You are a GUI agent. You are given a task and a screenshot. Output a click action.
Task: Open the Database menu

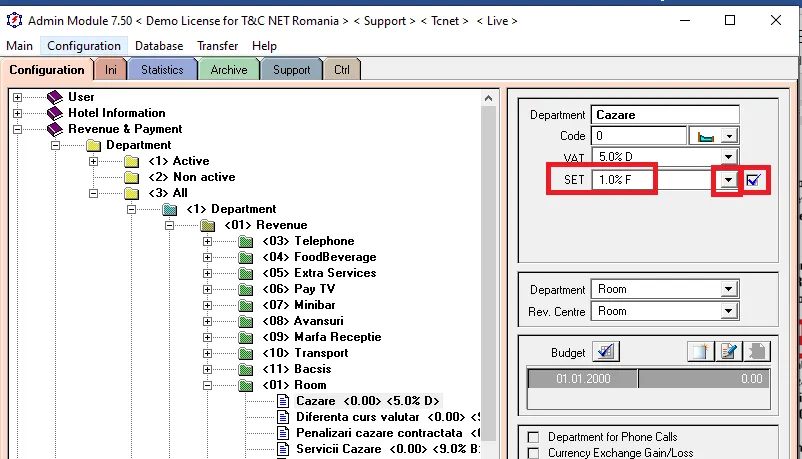coord(159,46)
